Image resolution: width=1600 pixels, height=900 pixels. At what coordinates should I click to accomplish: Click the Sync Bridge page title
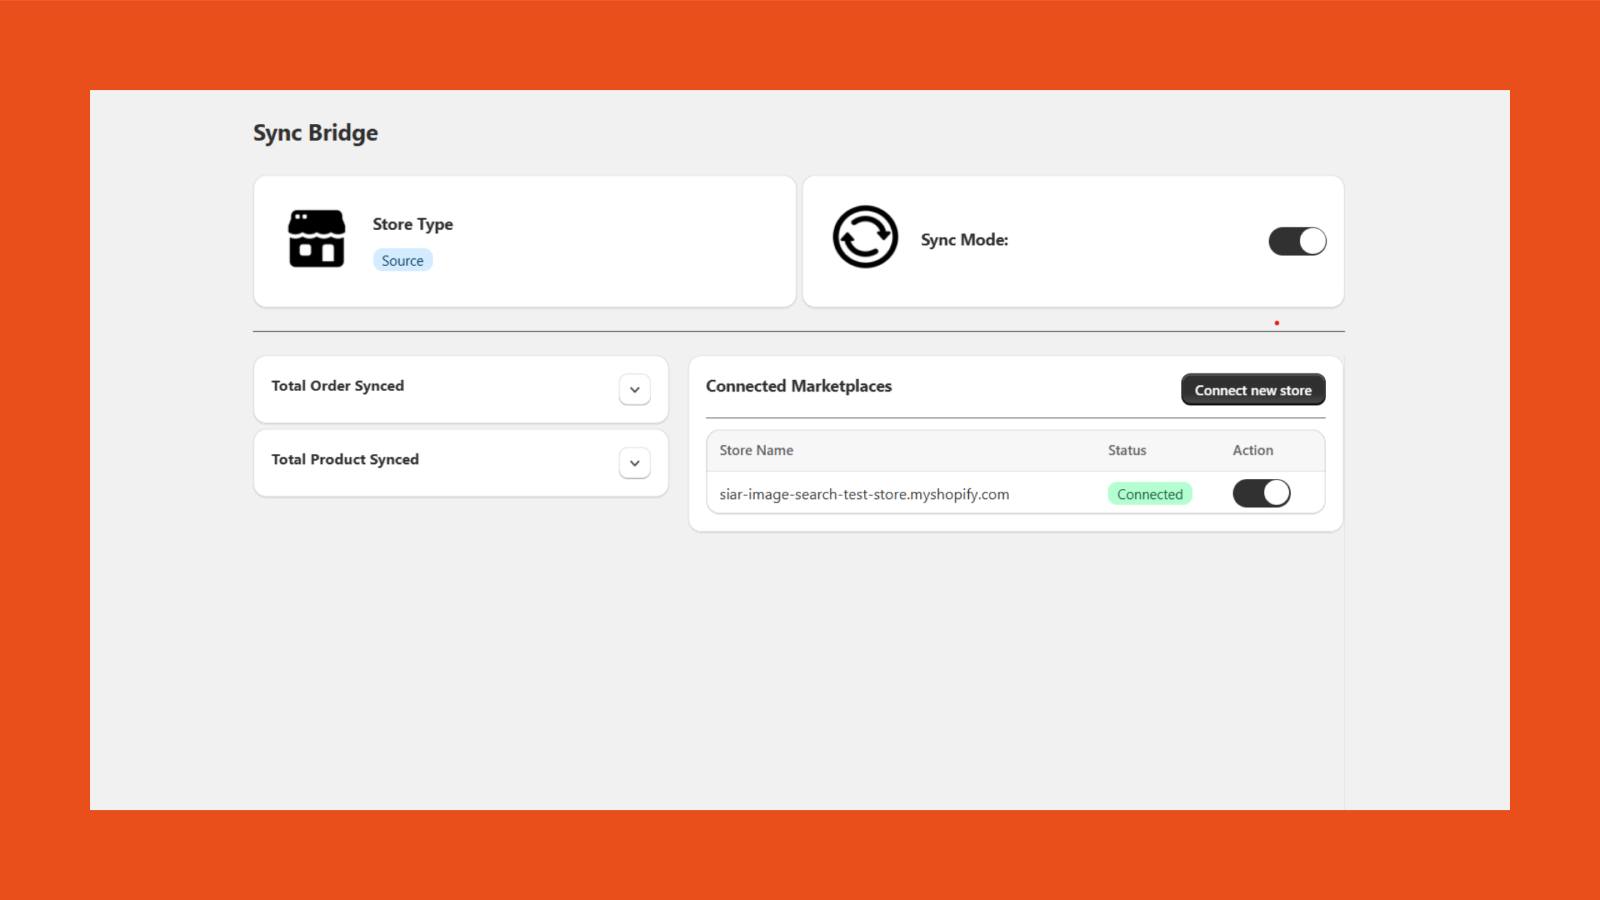[x=315, y=133]
